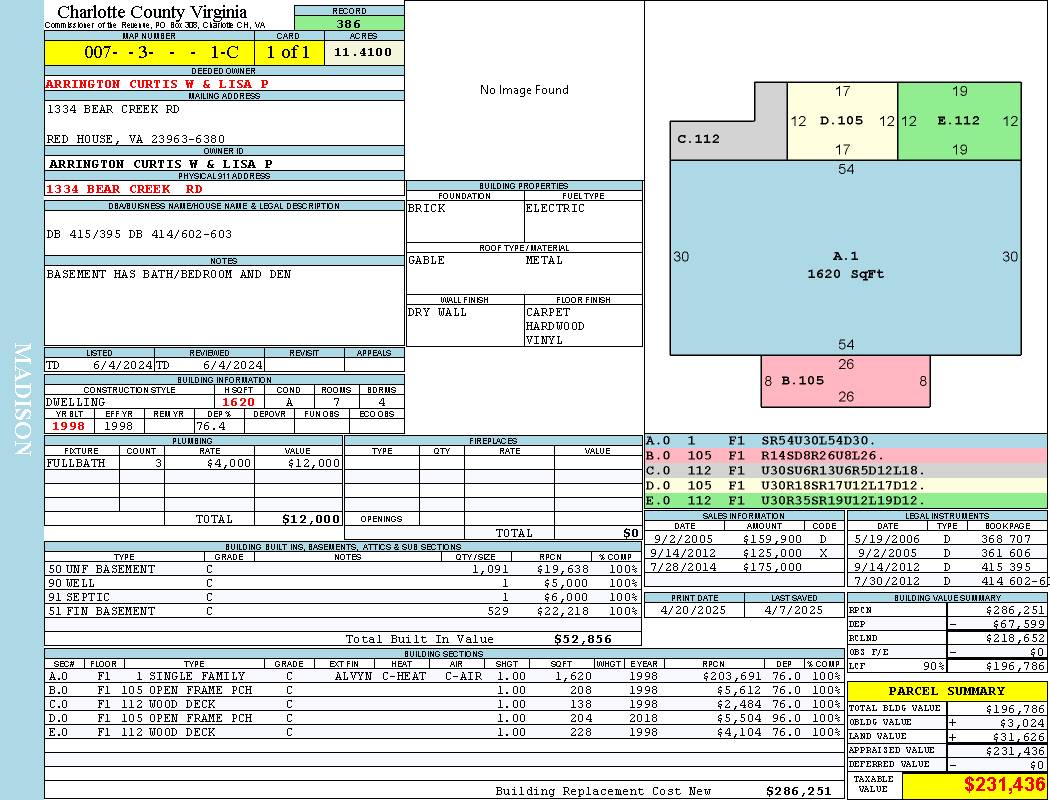Image resolution: width=1050 pixels, height=800 pixels.
Task: Click the green record number 386
Action: click(349, 23)
